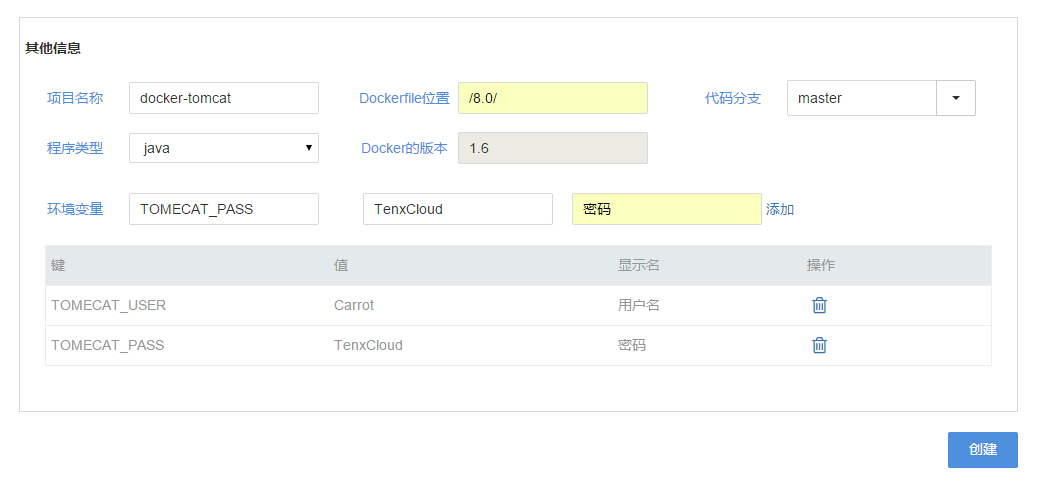Click the 程序类型 label
The width and height of the screenshot is (1042, 482).
pyautogui.click(x=75, y=148)
